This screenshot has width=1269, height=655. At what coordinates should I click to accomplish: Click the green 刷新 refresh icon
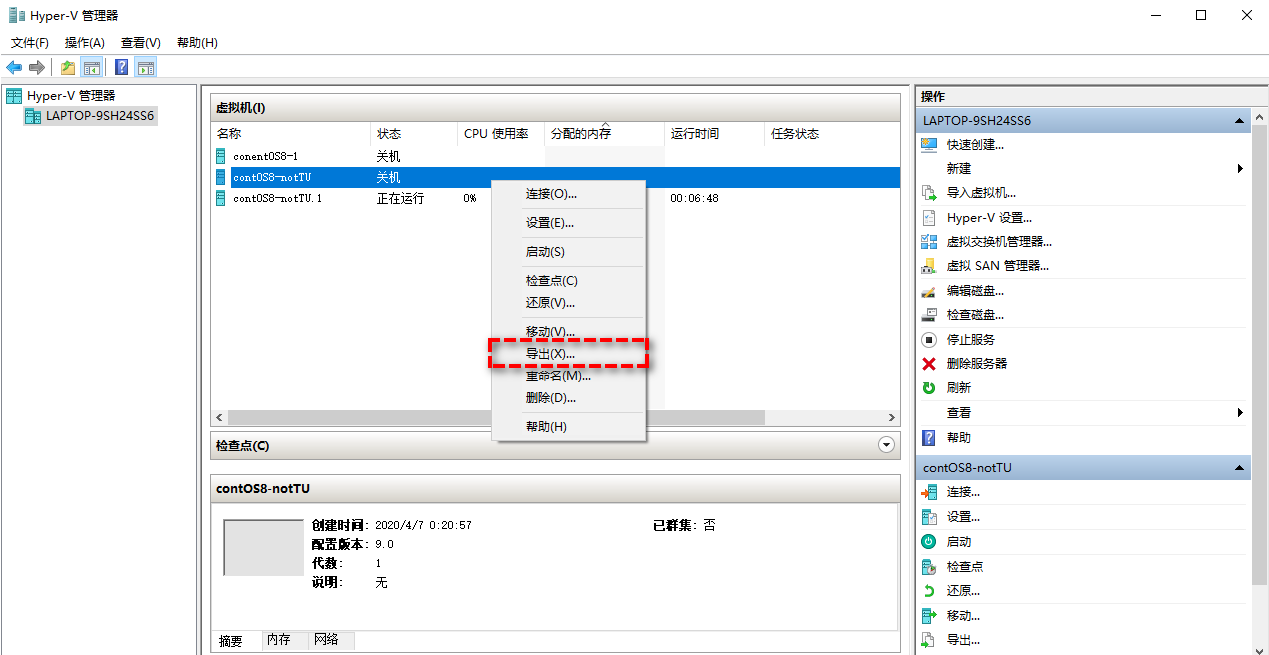[x=929, y=388]
